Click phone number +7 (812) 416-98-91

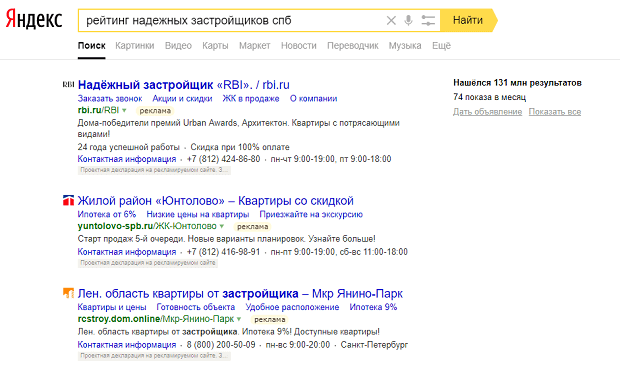pyautogui.click(x=223, y=252)
